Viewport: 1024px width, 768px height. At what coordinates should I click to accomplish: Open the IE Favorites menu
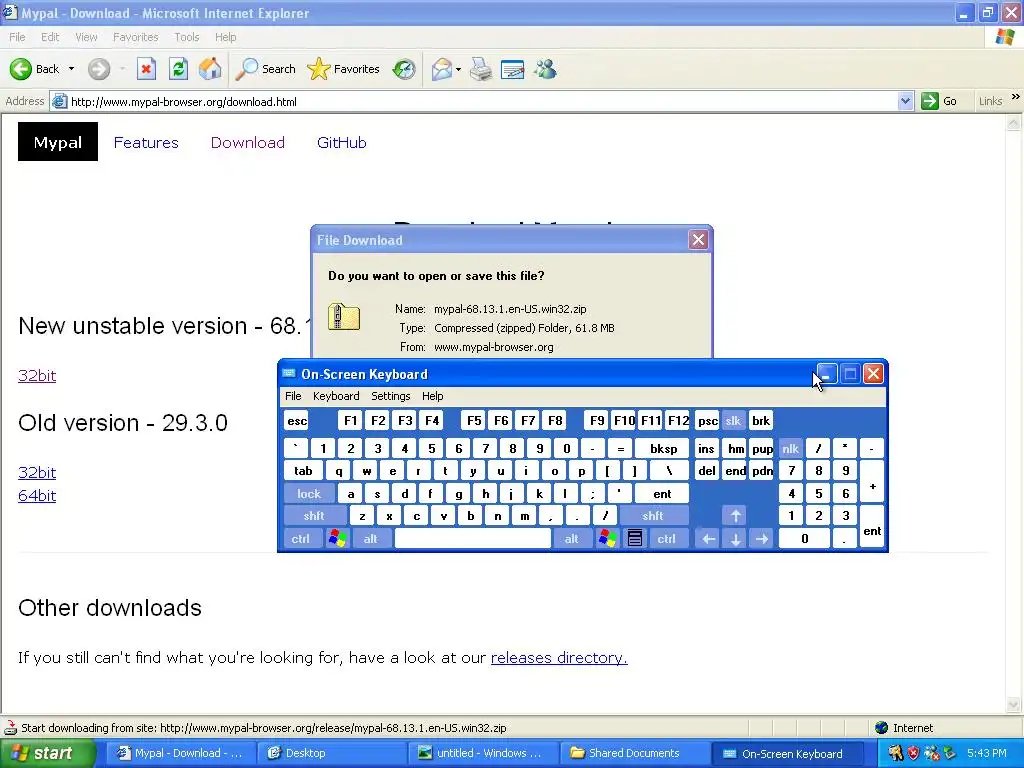pyautogui.click(x=135, y=37)
